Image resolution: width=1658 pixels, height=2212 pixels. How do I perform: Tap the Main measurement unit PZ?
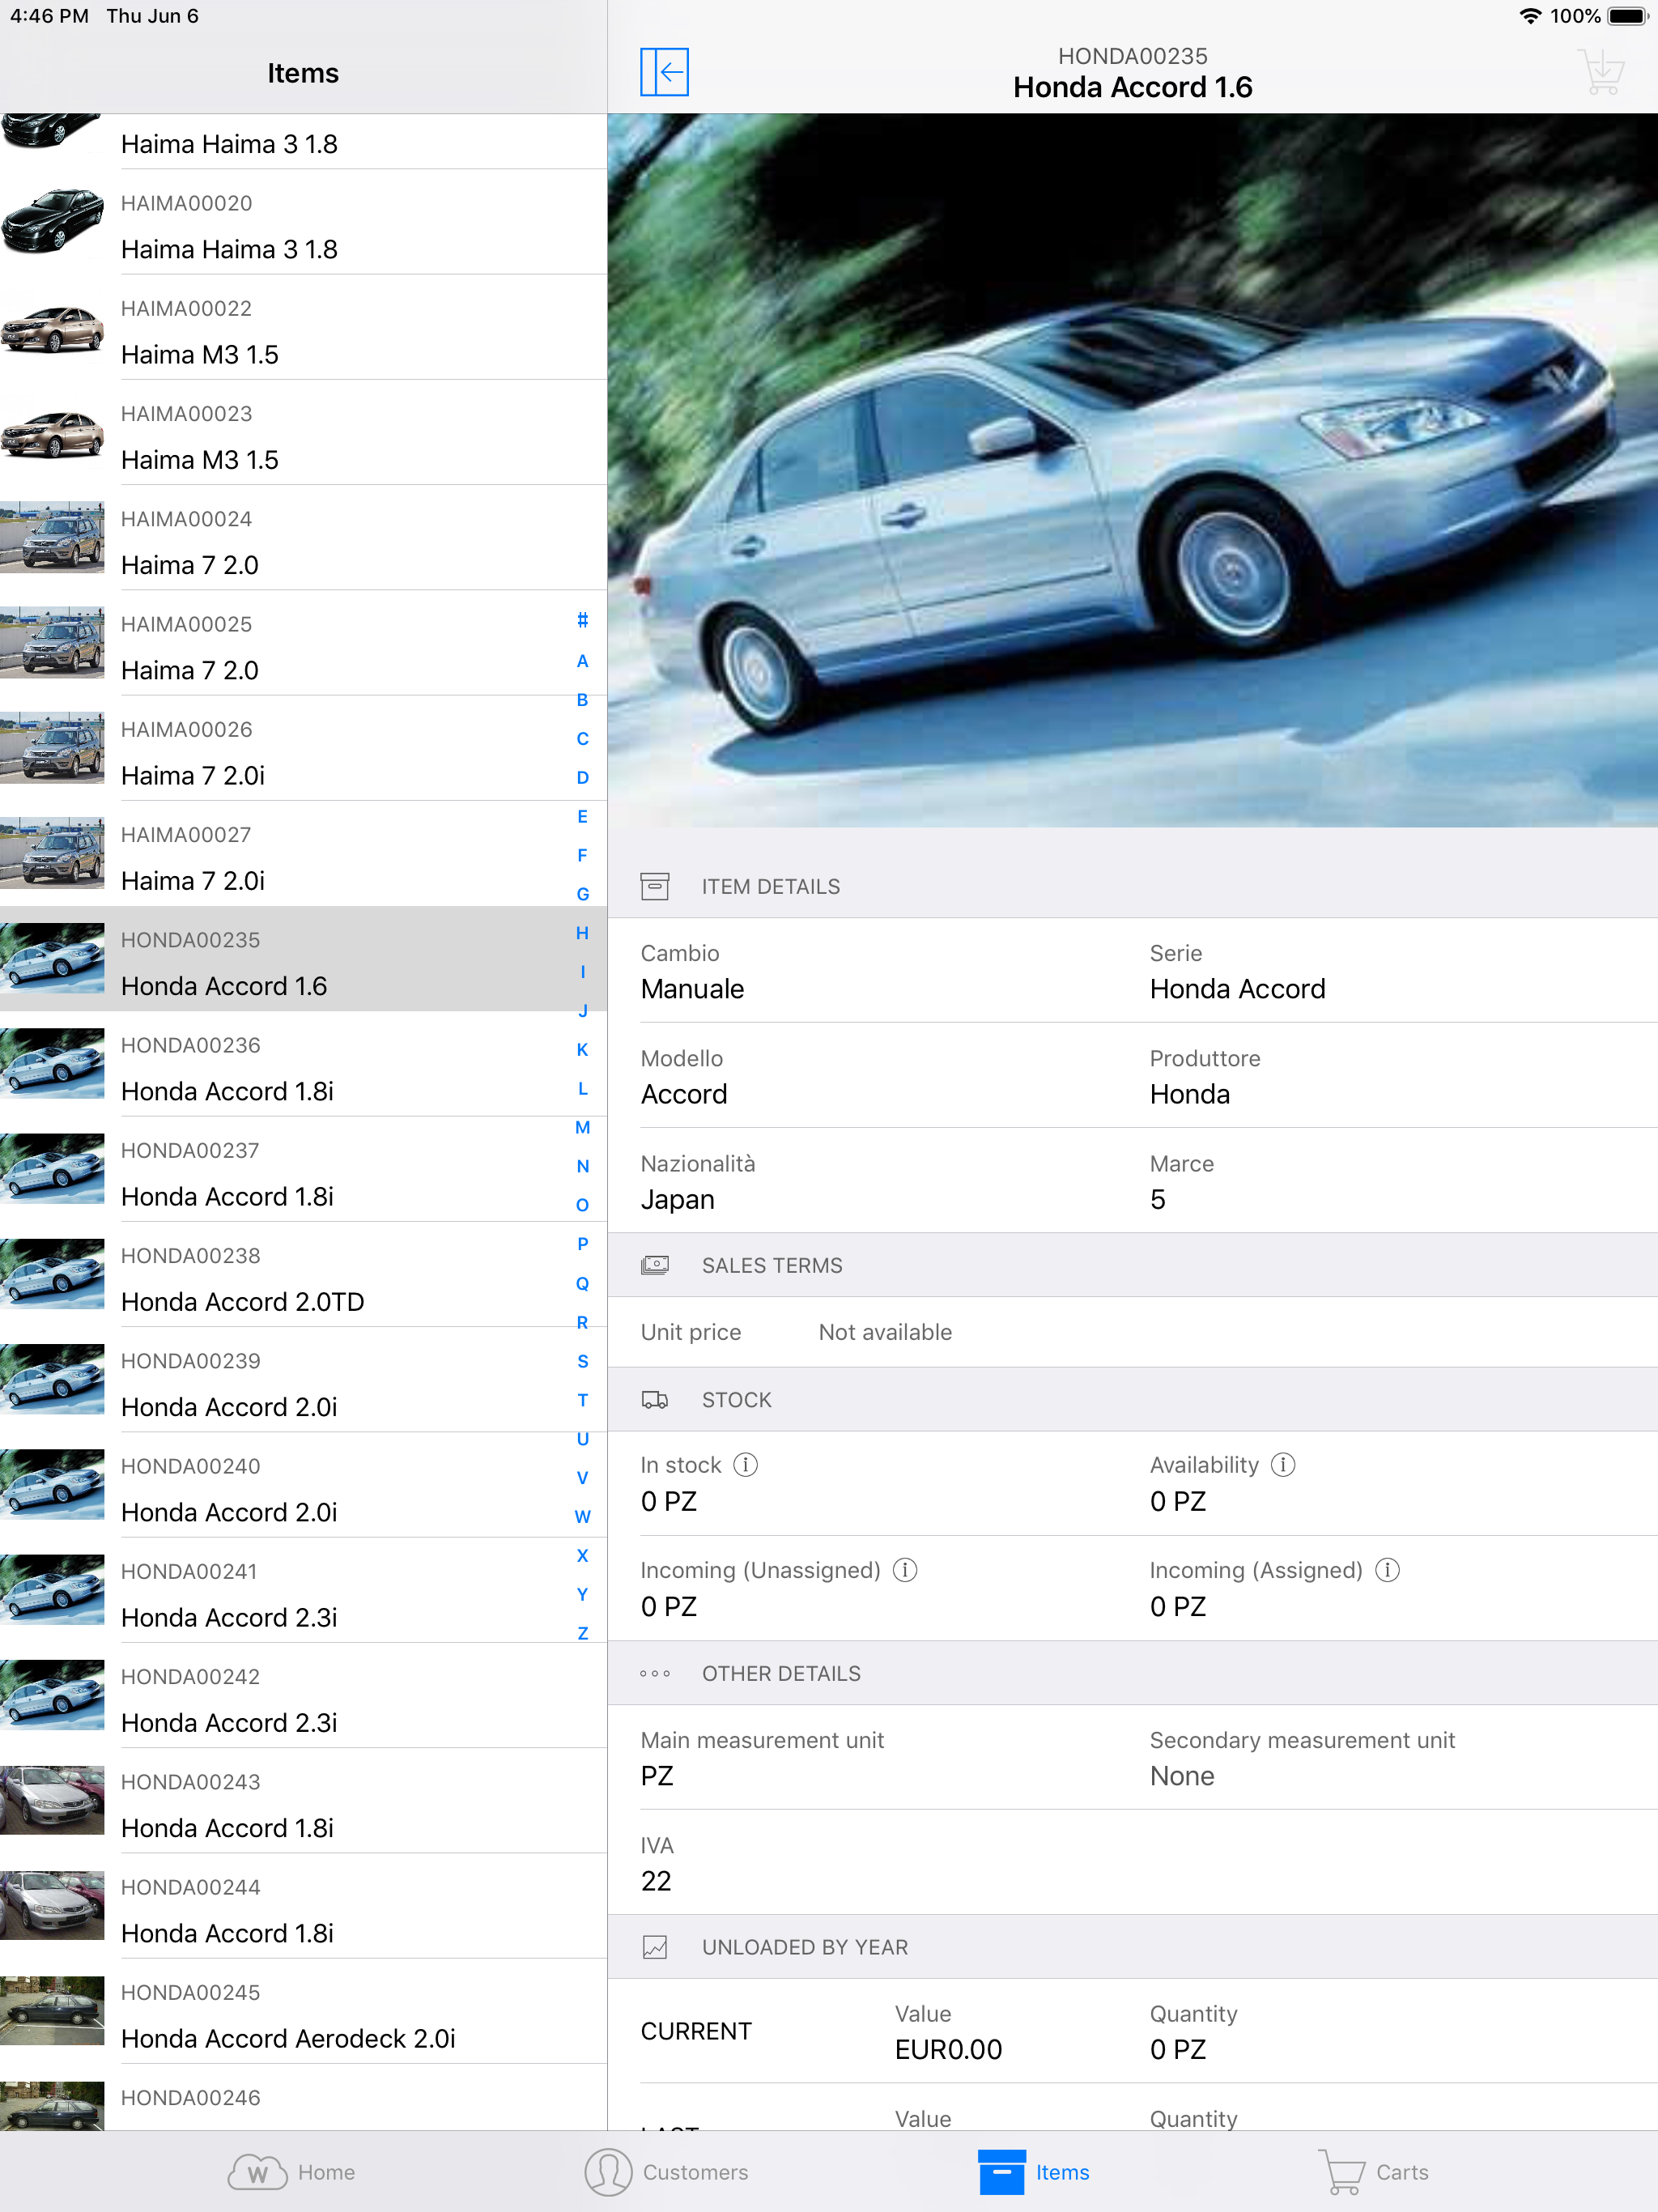tap(657, 1776)
